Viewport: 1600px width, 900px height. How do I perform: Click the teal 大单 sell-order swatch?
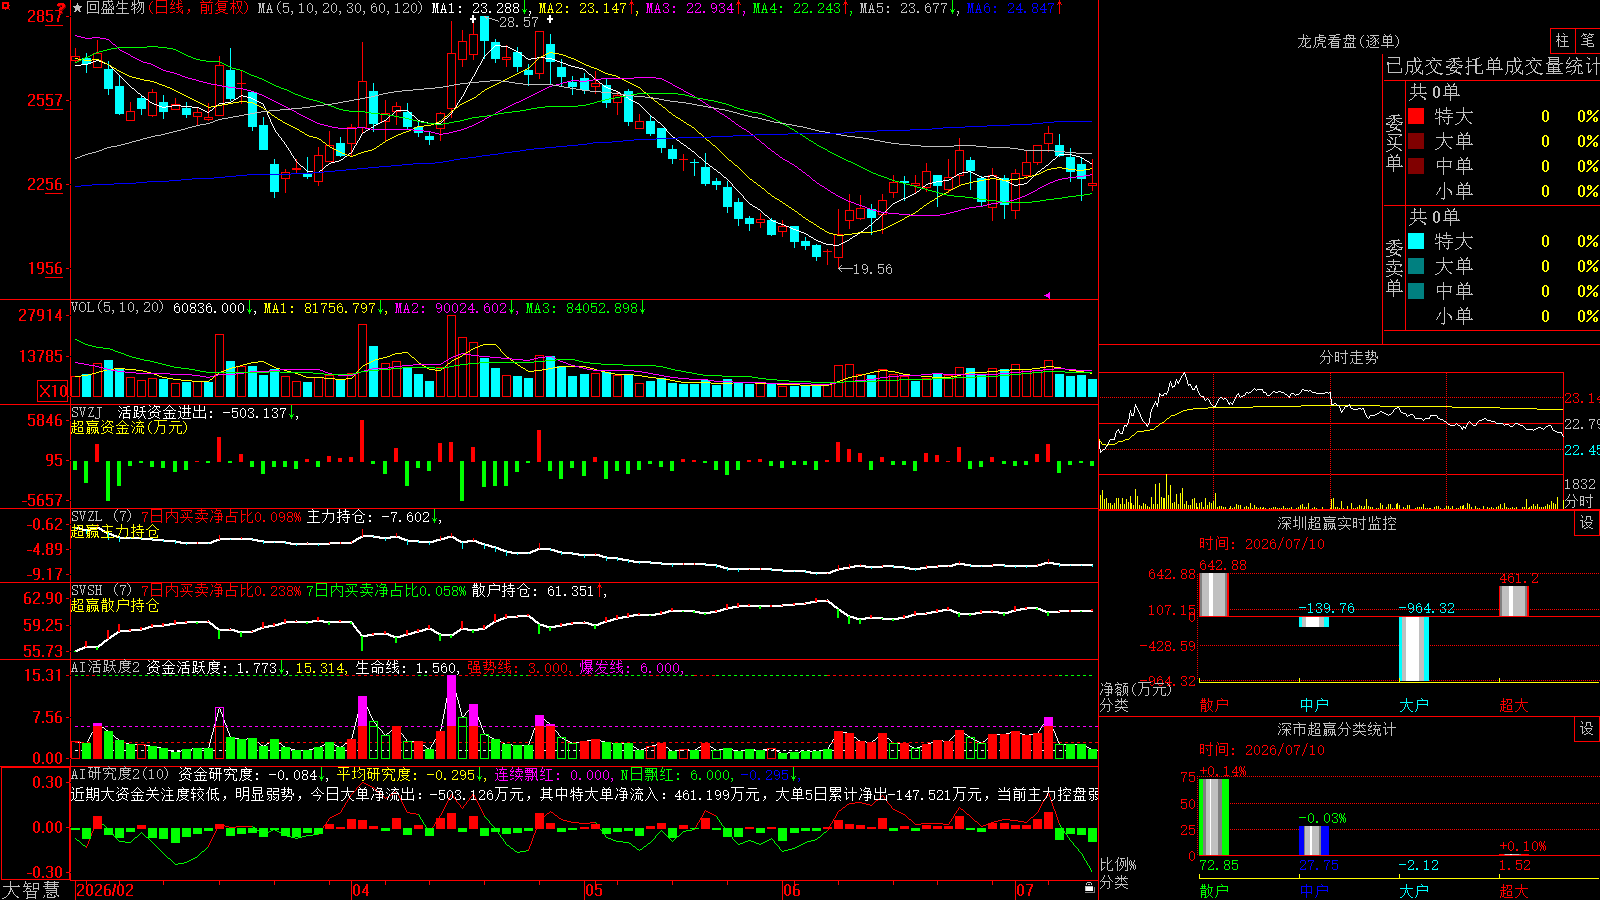click(1416, 266)
